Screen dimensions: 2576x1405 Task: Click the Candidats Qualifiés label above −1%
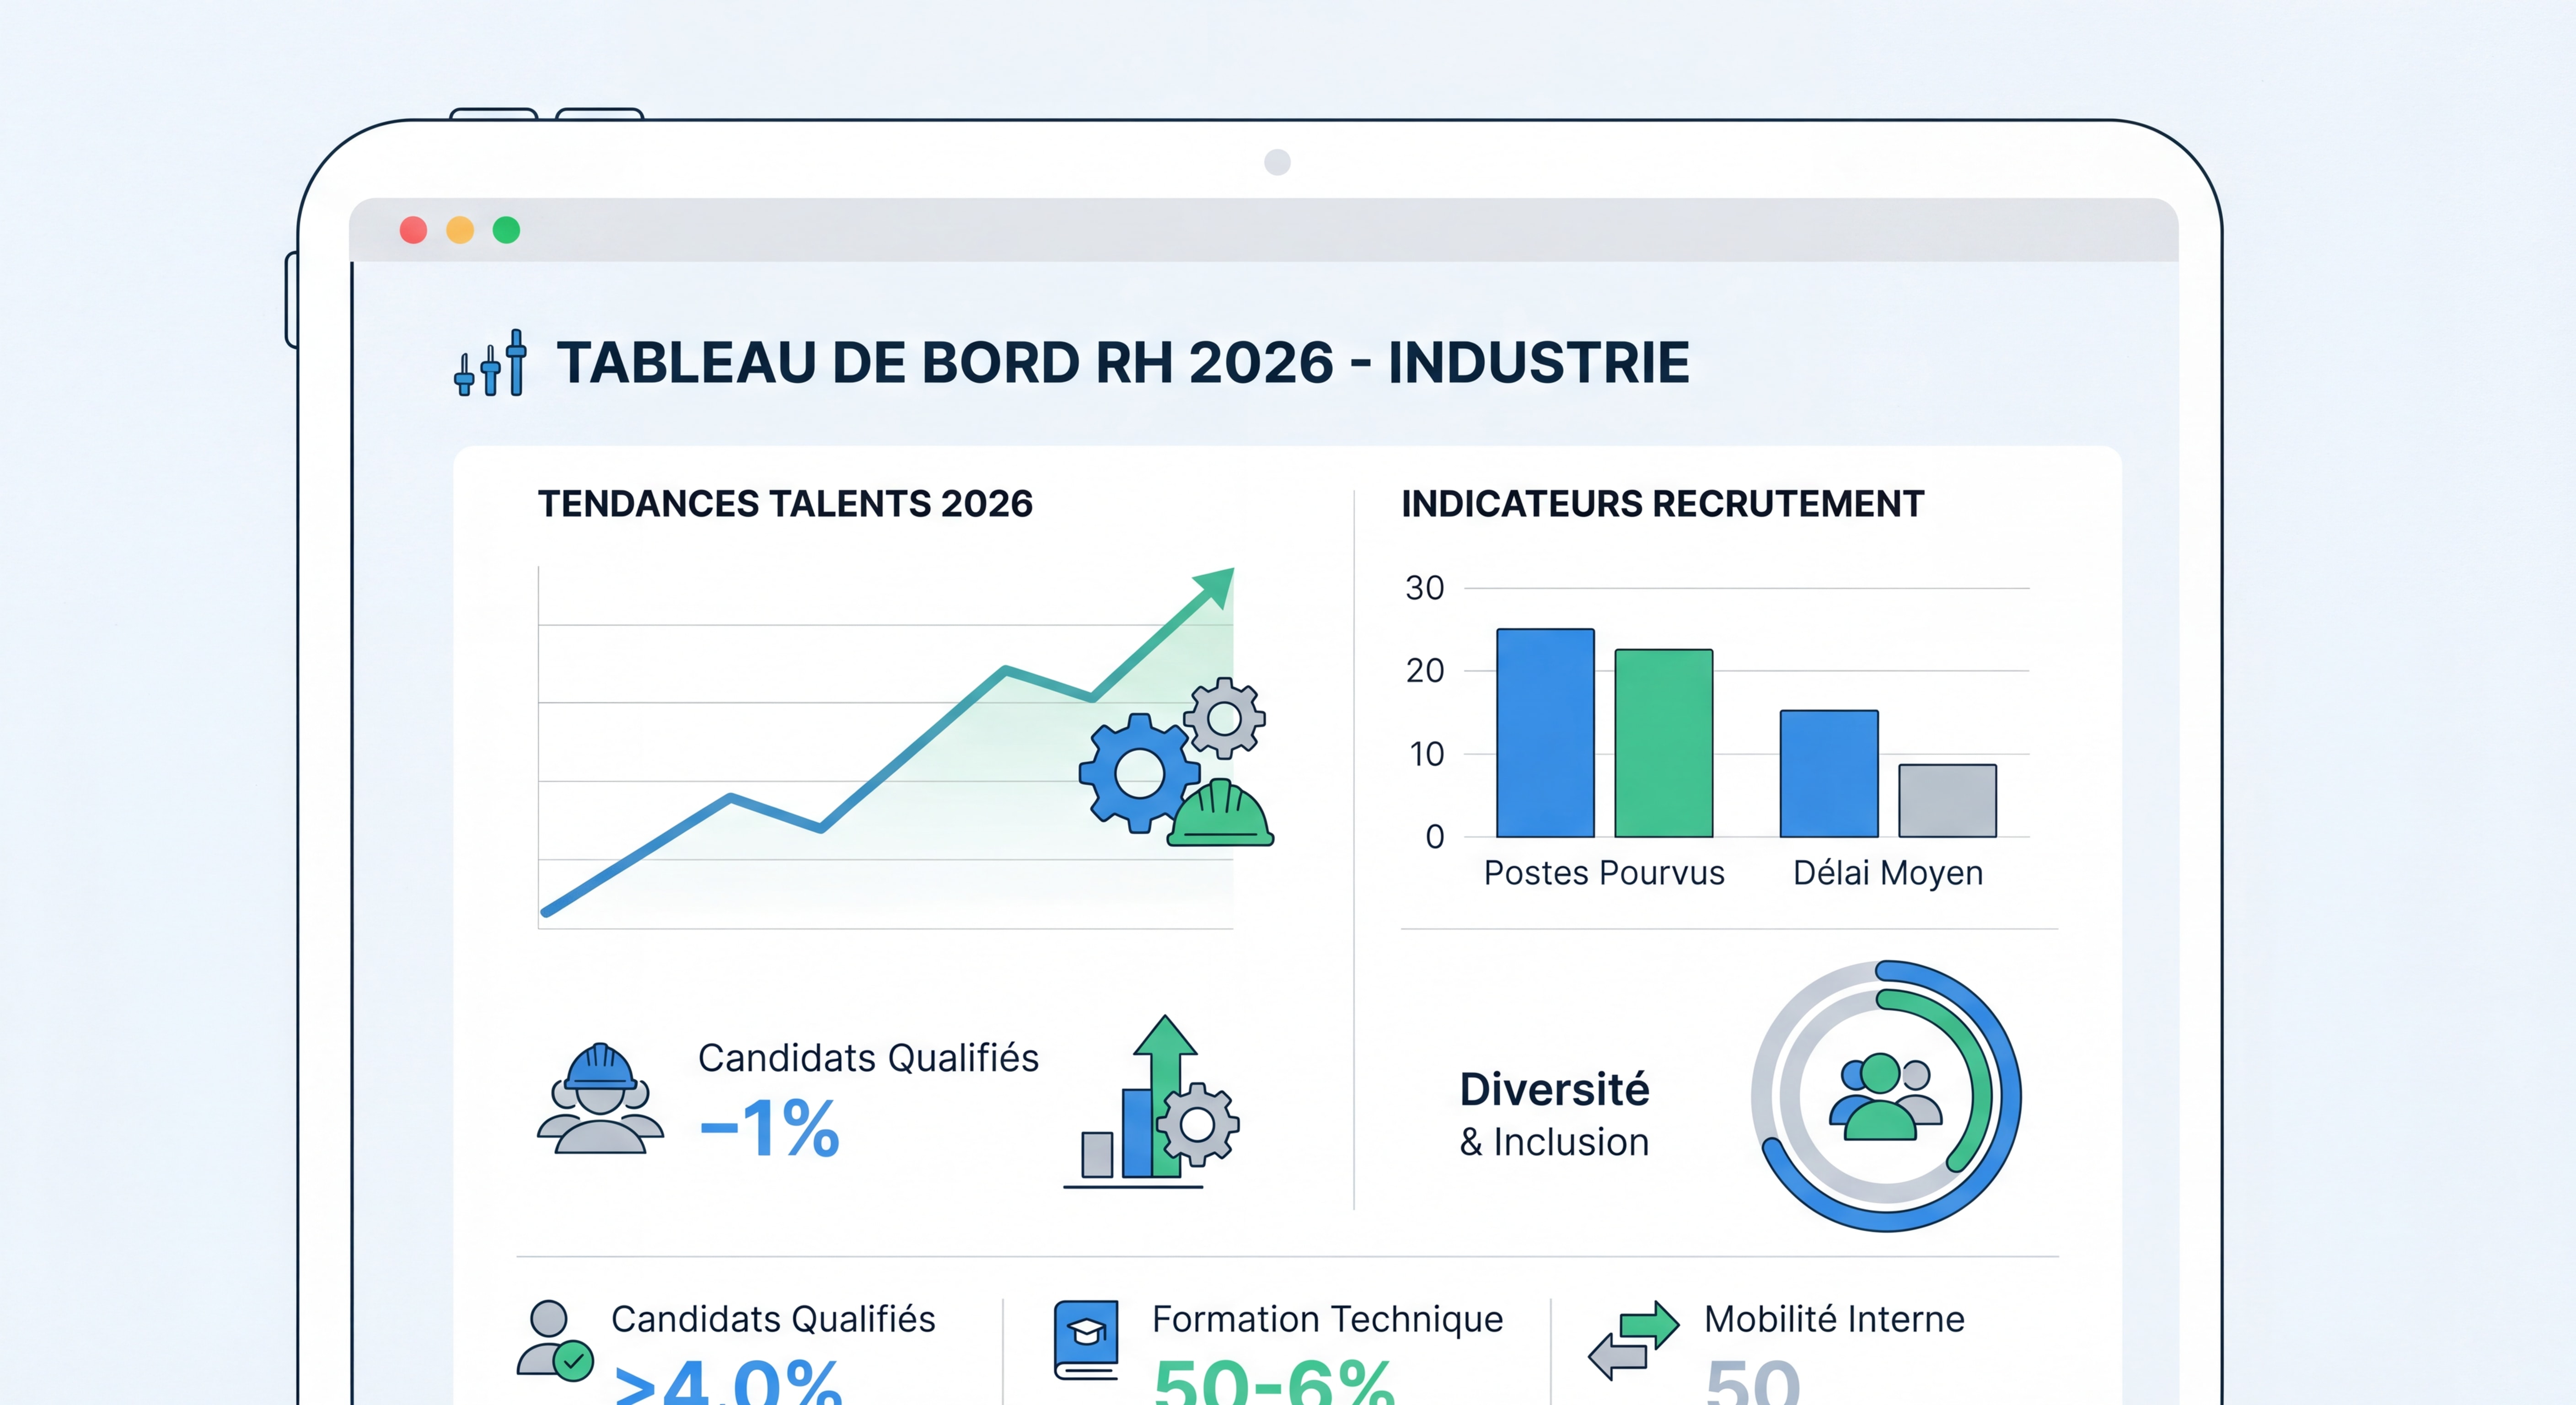tap(868, 1058)
